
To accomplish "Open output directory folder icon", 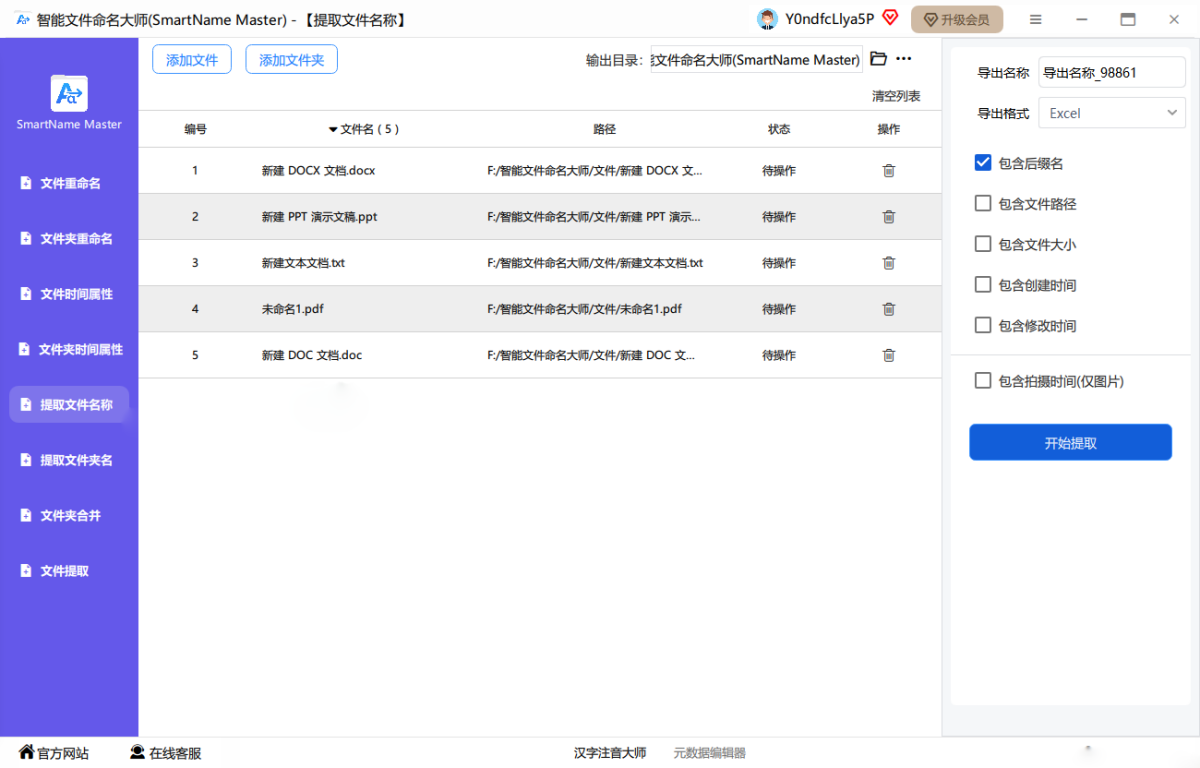I will tap(878, 59).
